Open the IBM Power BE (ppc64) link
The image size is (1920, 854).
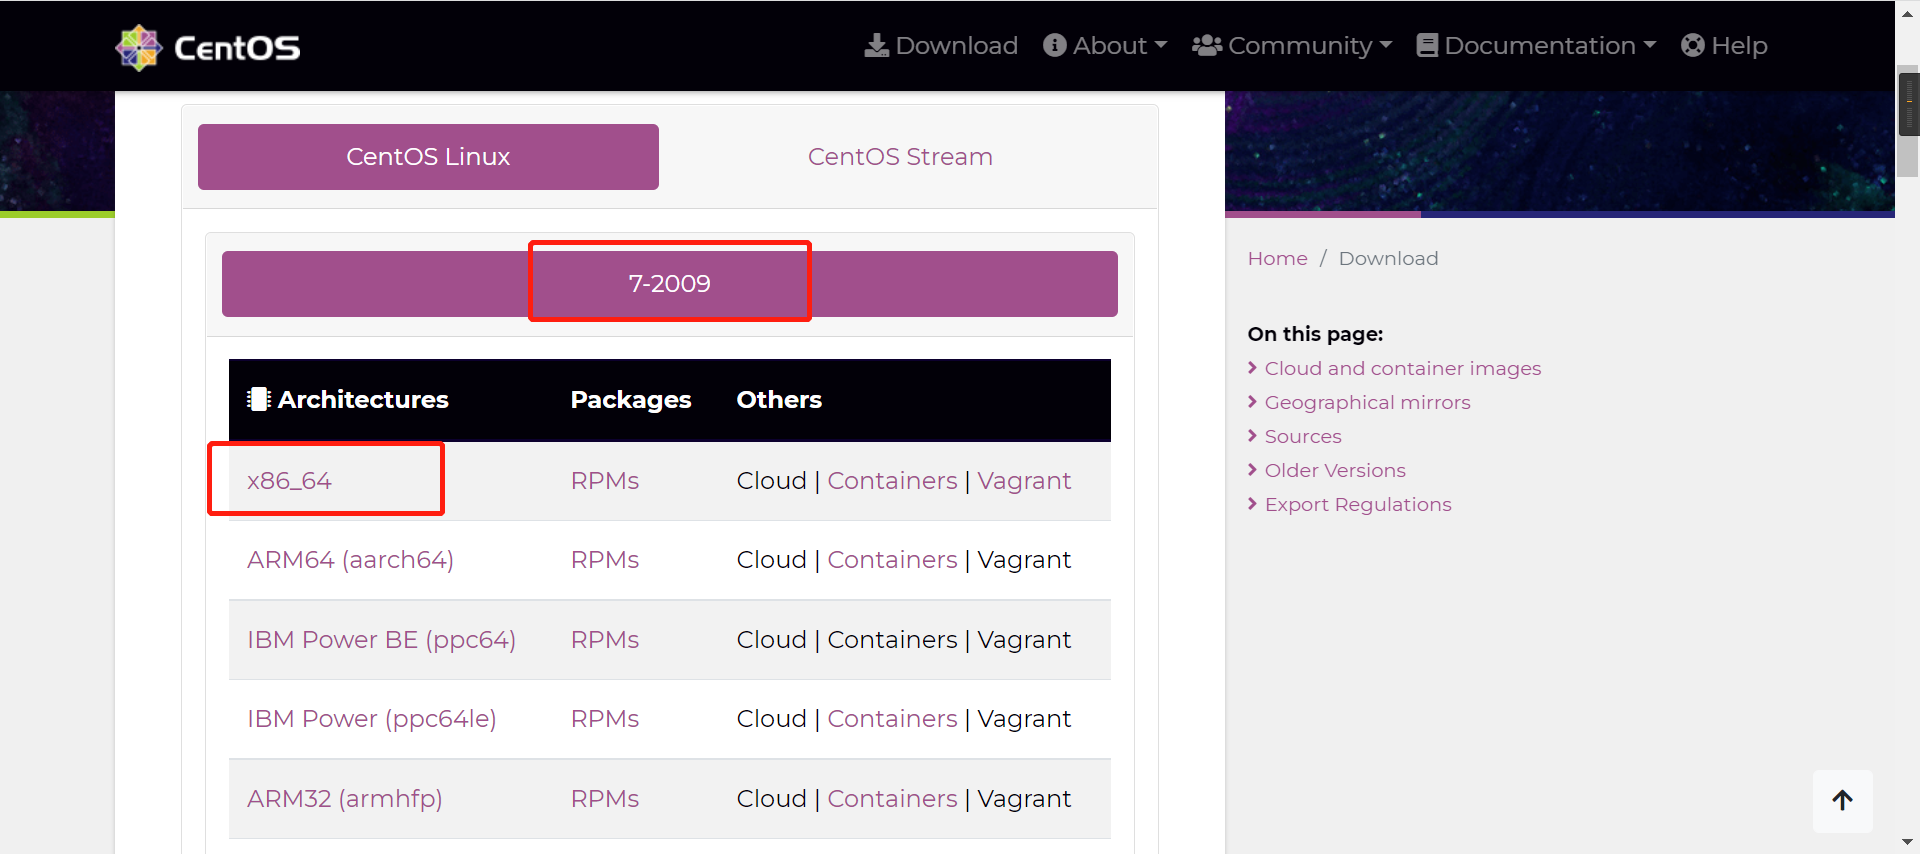381,640
